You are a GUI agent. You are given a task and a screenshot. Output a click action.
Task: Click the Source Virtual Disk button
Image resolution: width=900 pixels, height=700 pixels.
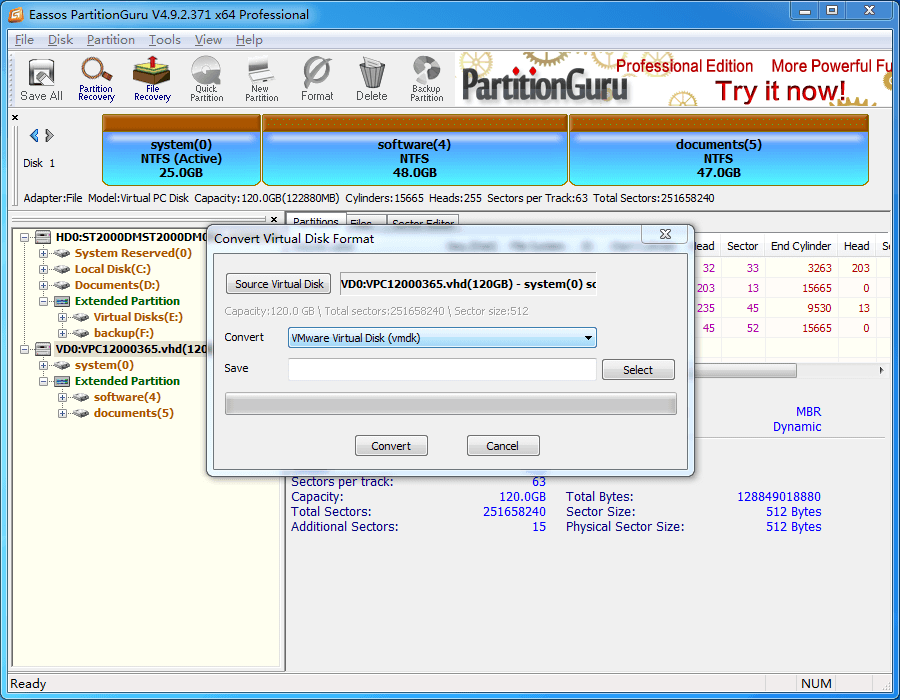tap(278, 284)
